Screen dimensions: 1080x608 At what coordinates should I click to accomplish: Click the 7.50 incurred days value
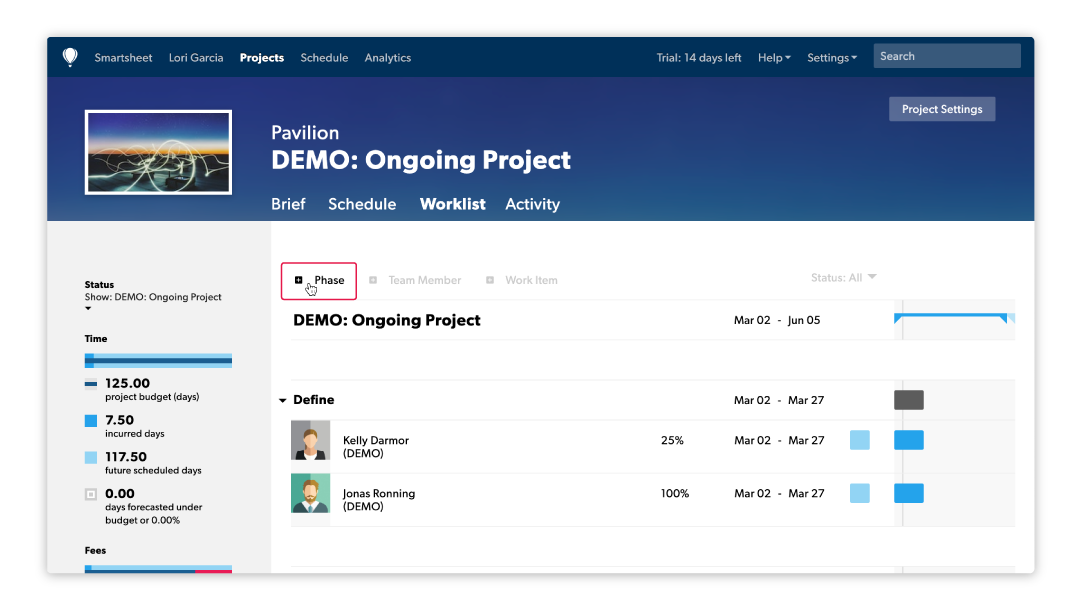120,420
